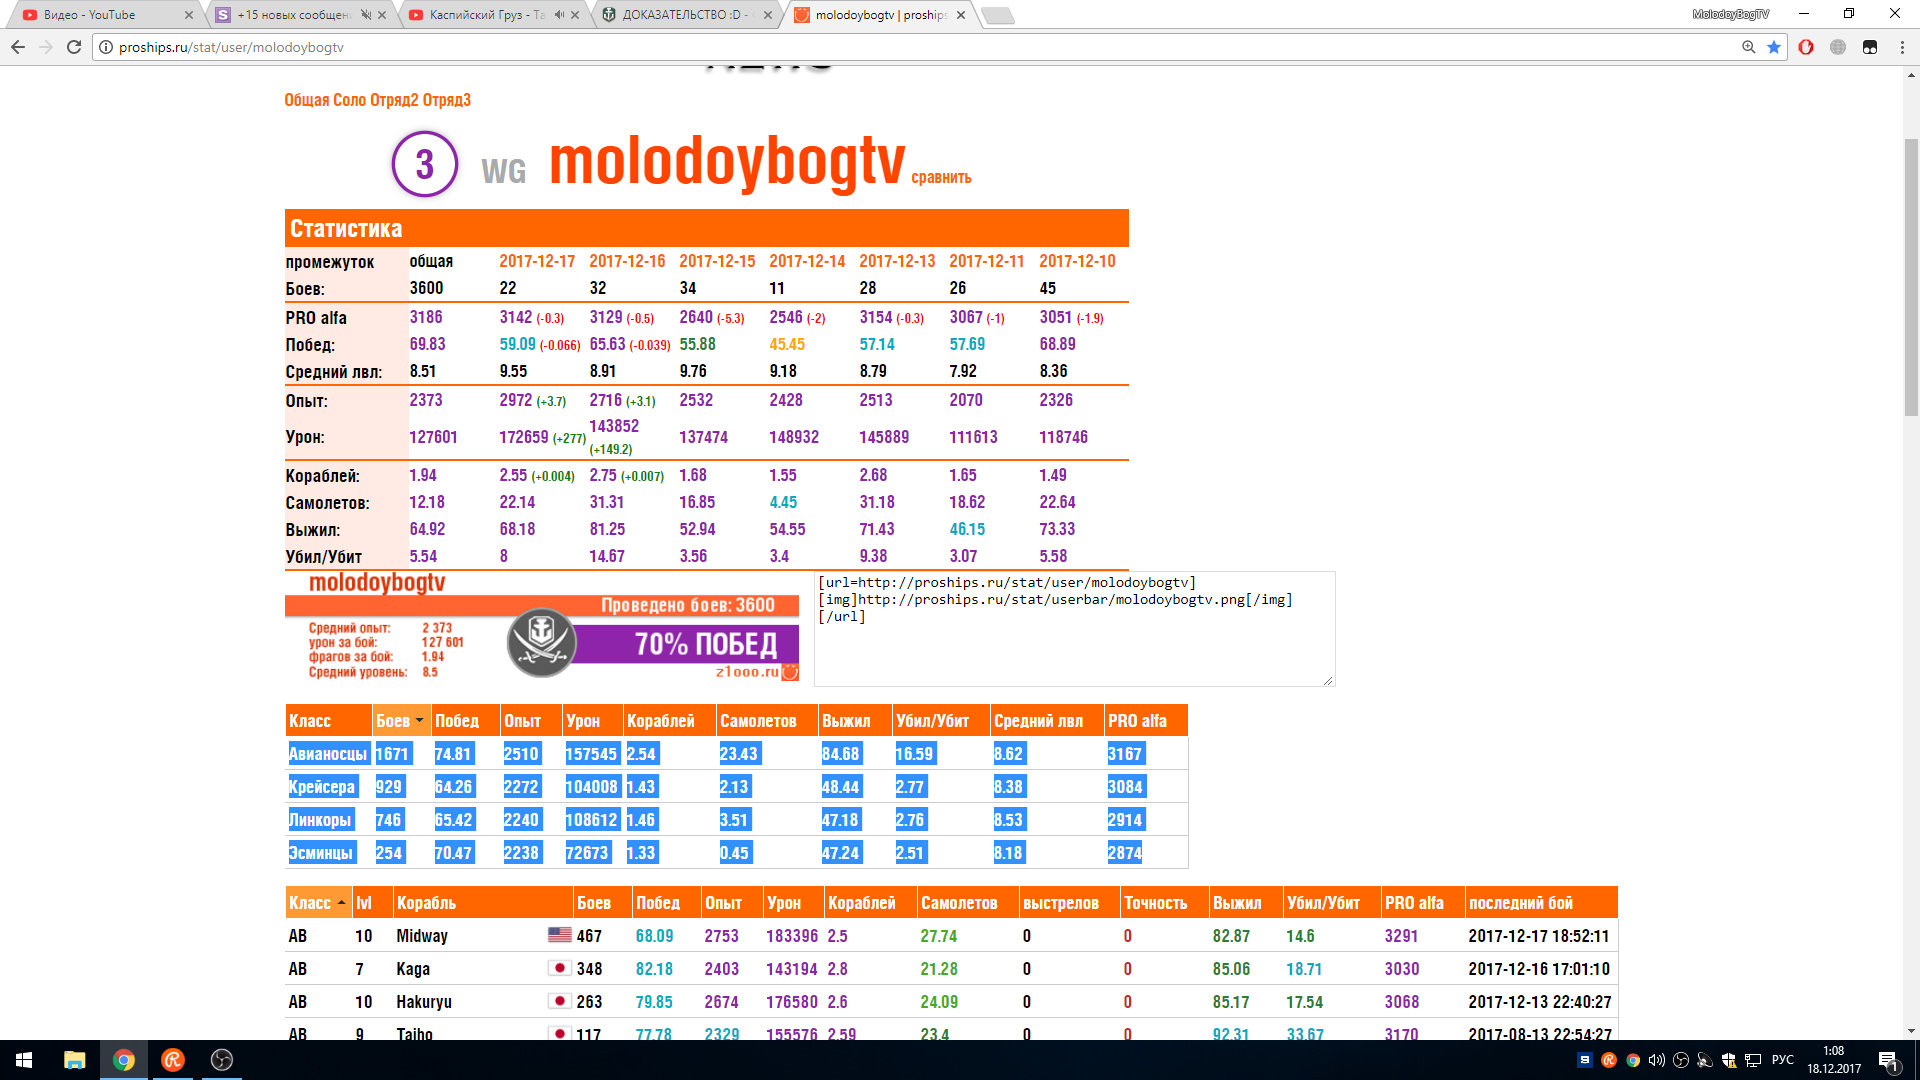Open a new browser tab

pos(998,15)
